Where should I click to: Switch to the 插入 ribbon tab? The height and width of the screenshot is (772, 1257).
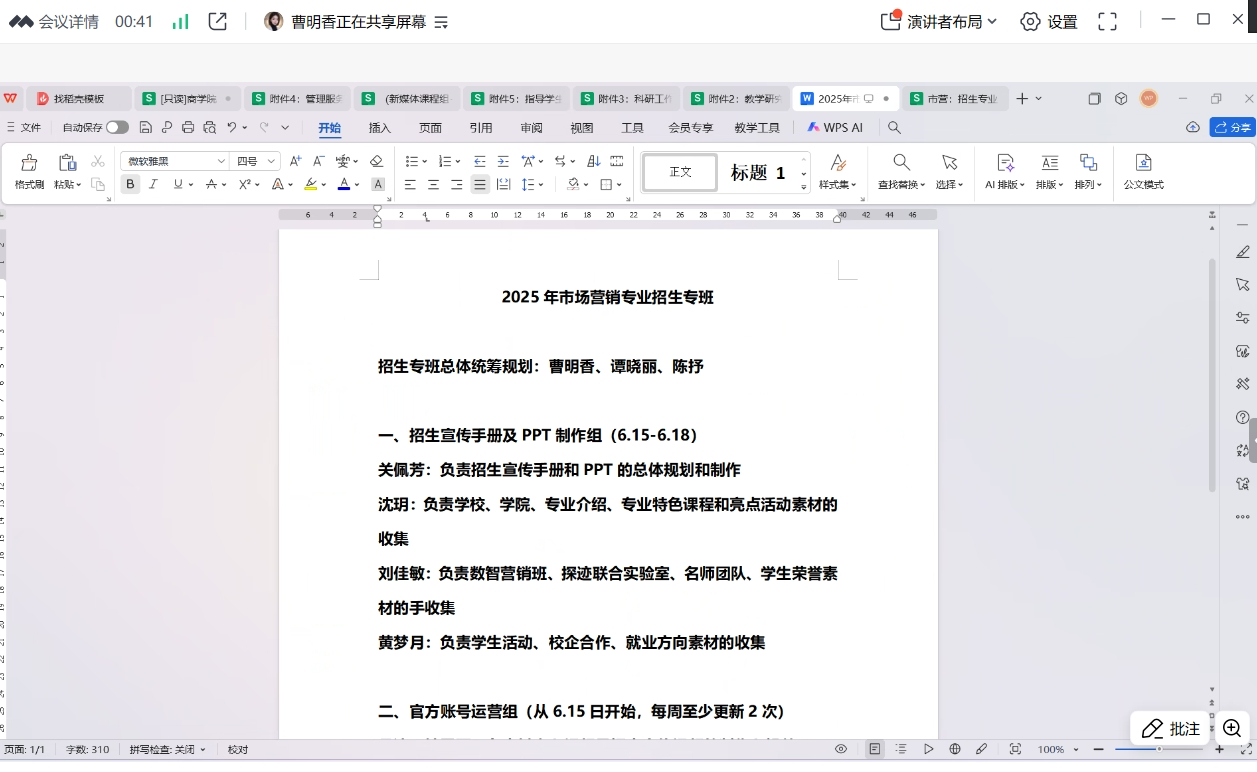point(380,128)
